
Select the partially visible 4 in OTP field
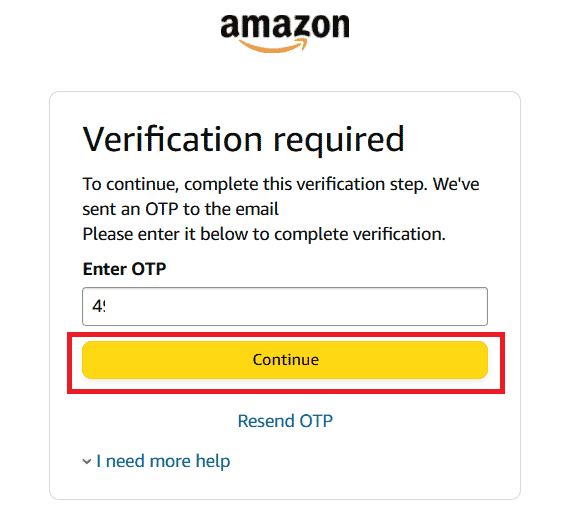(x=96, y=307)
